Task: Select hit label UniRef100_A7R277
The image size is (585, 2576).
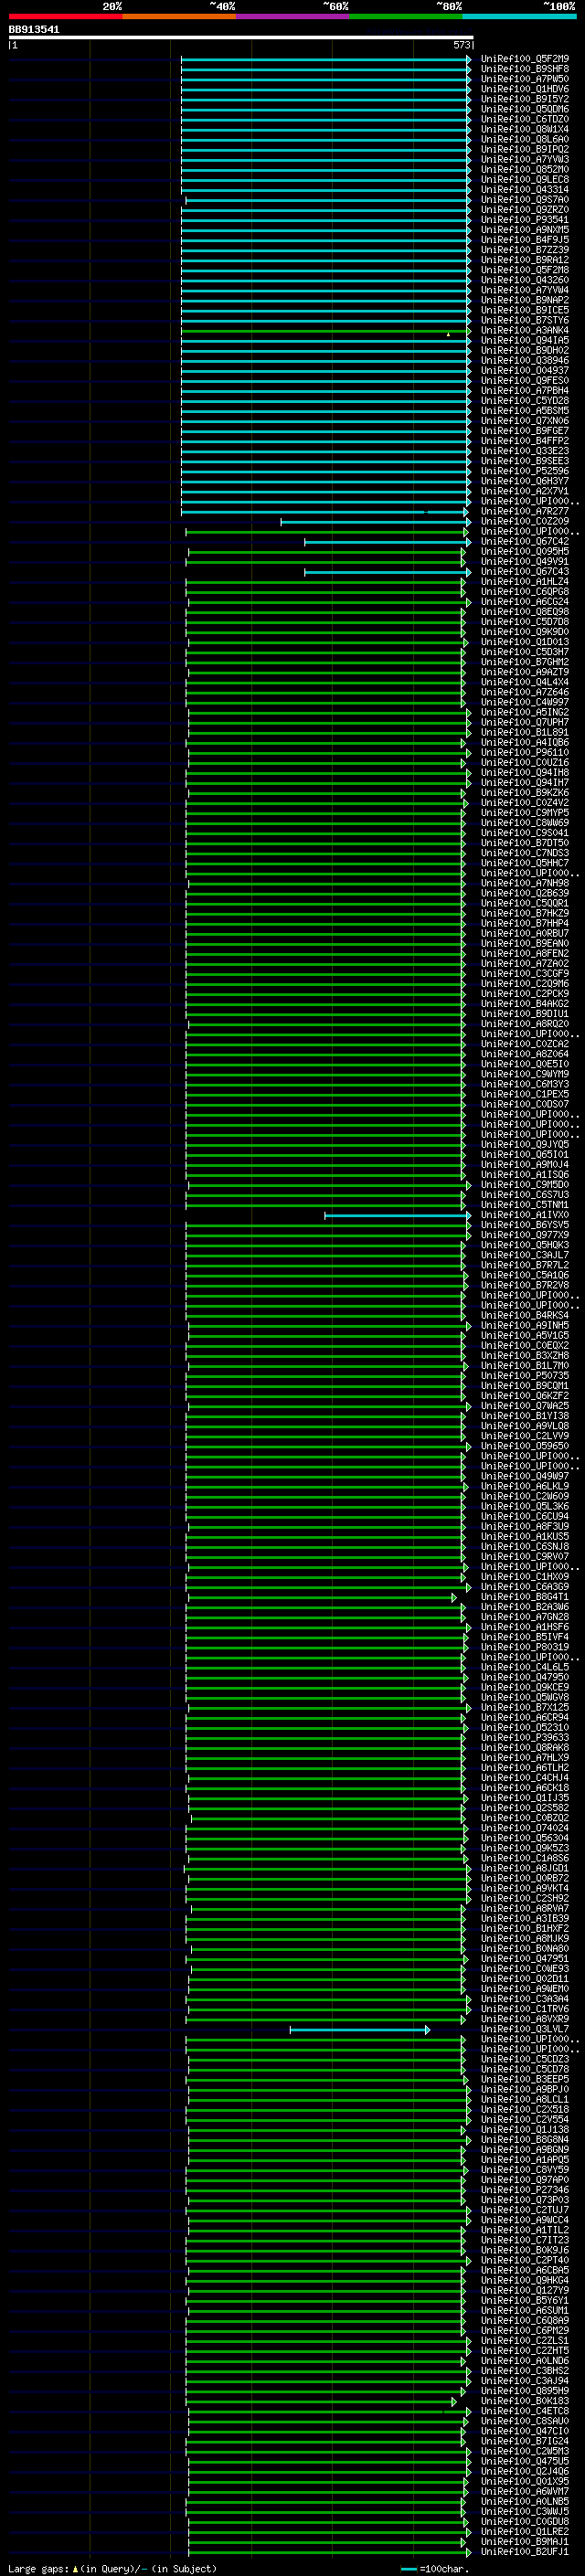Action: pyautogui.click(x=524, y=512)
